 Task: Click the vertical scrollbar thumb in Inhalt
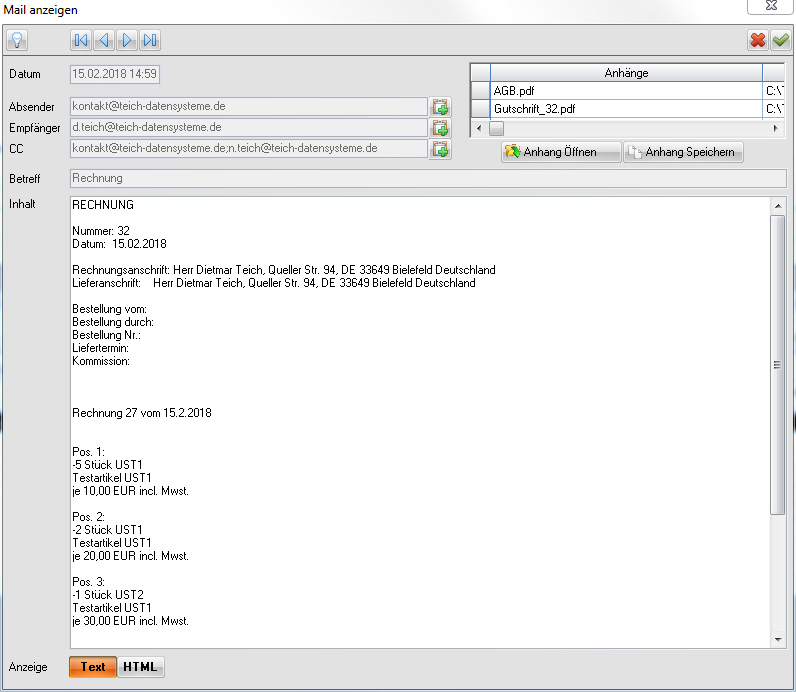777,365
